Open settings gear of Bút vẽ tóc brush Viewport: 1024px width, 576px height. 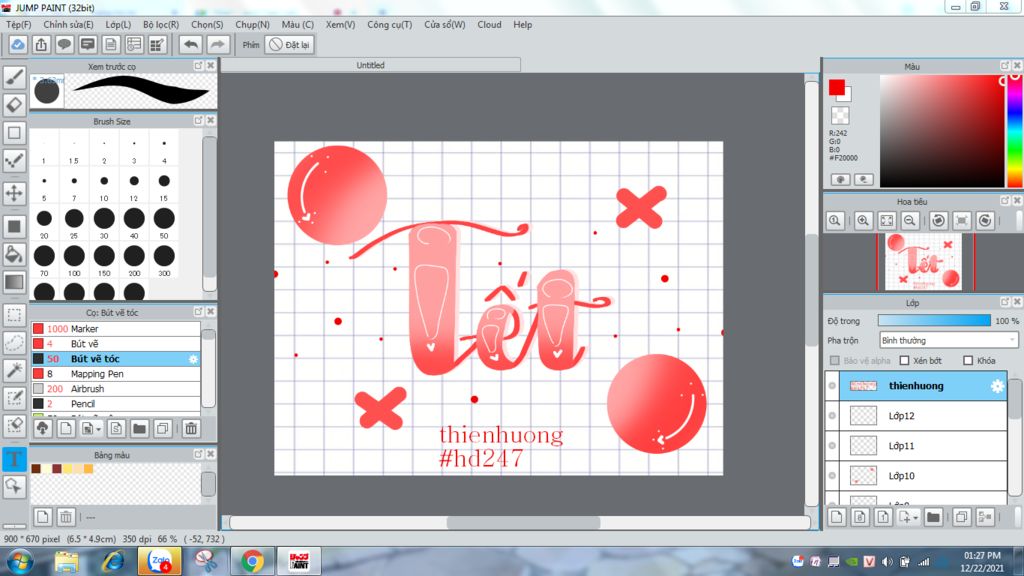pos(193,359)
